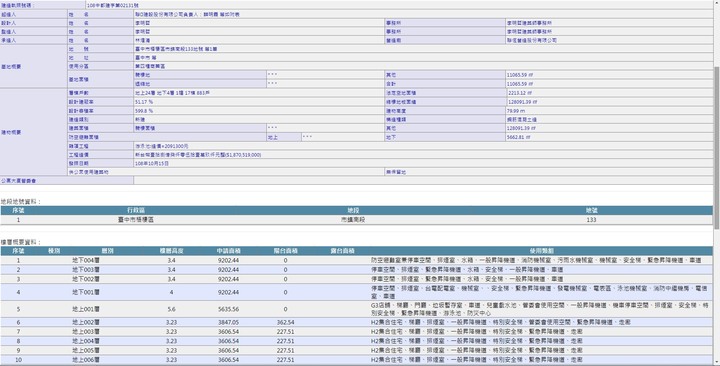720x366 pixels.
Task: Click the 層別 column header
Action: tap(107, 251)
